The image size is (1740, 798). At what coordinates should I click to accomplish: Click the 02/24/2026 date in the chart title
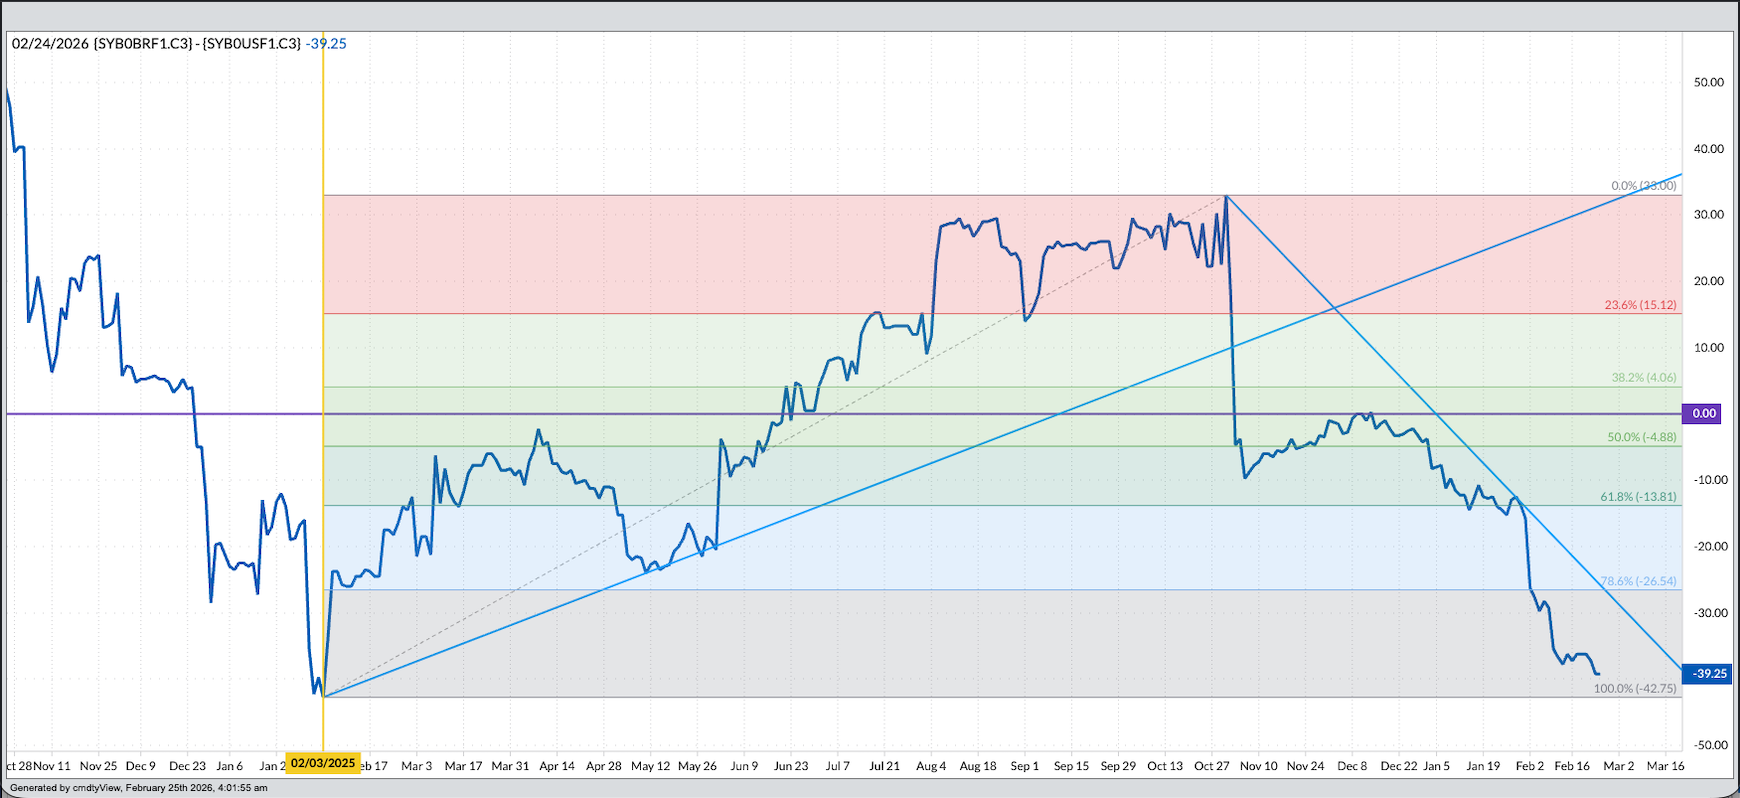(50, 43)
